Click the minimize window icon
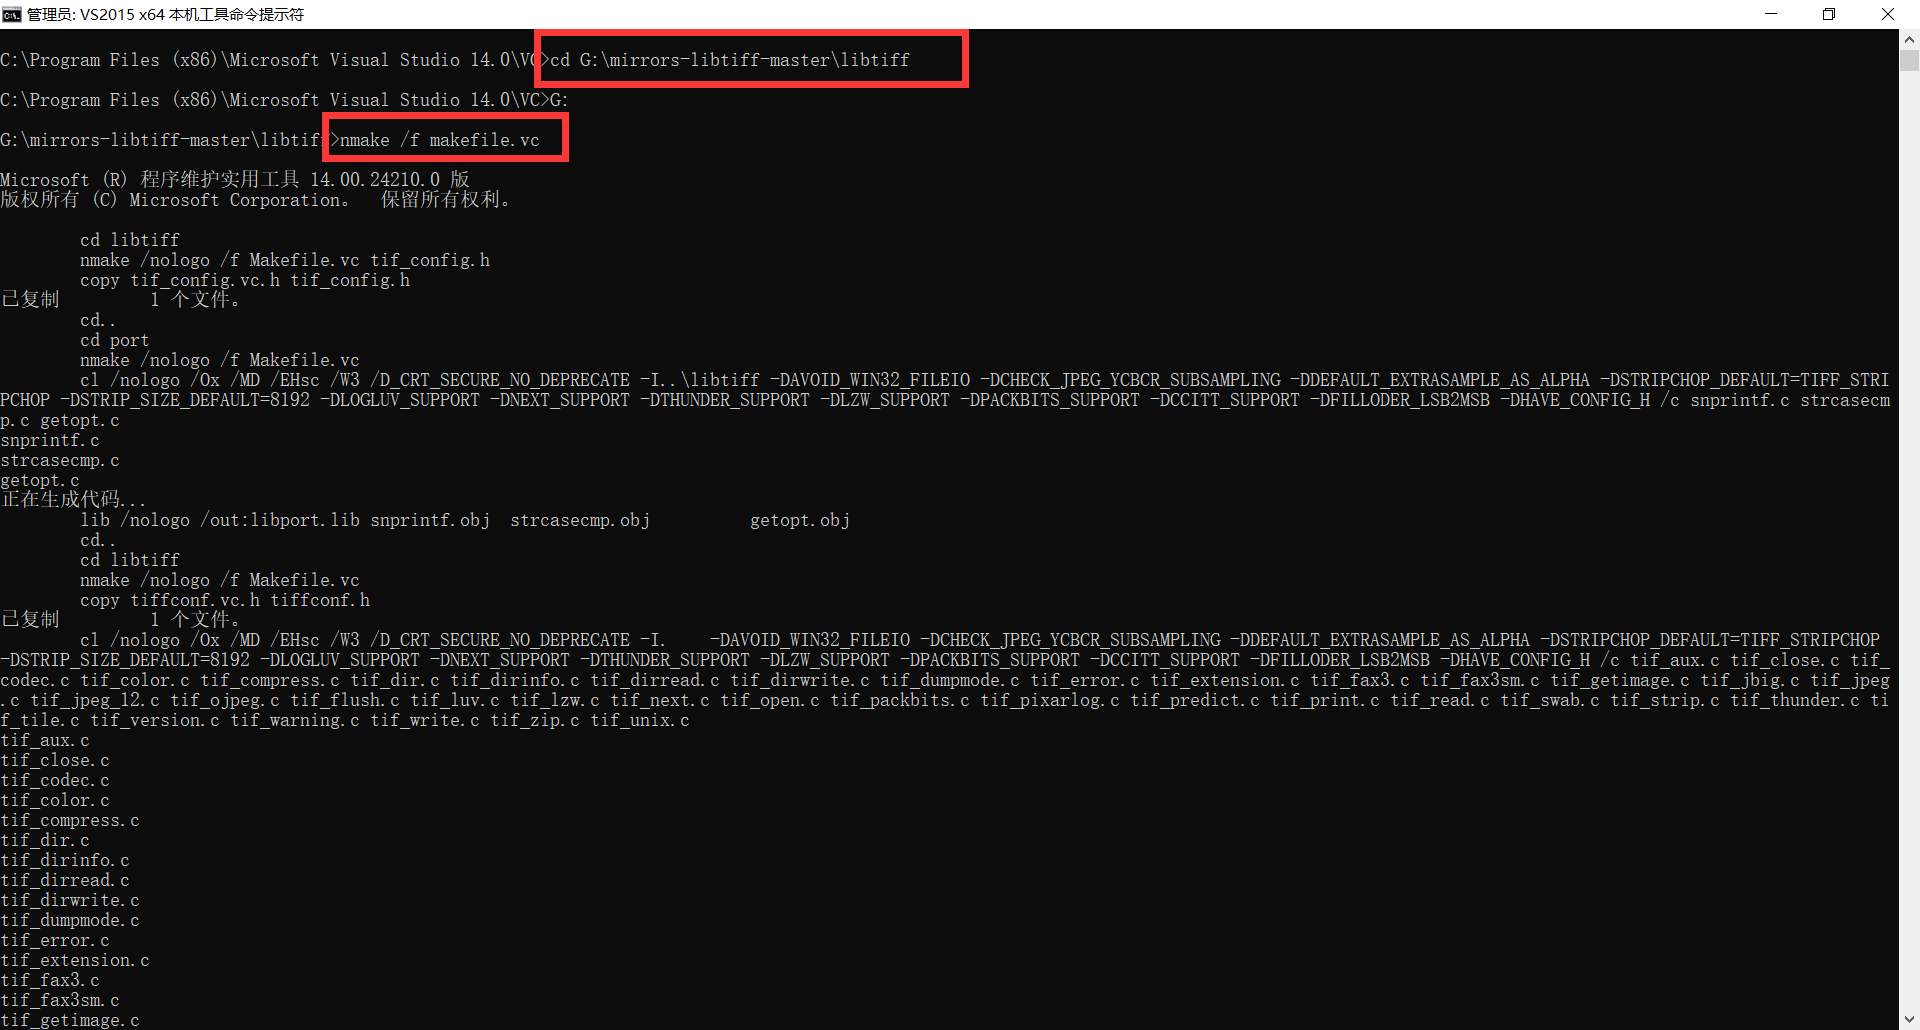1920x1030 pixels. pos(1771,14)
